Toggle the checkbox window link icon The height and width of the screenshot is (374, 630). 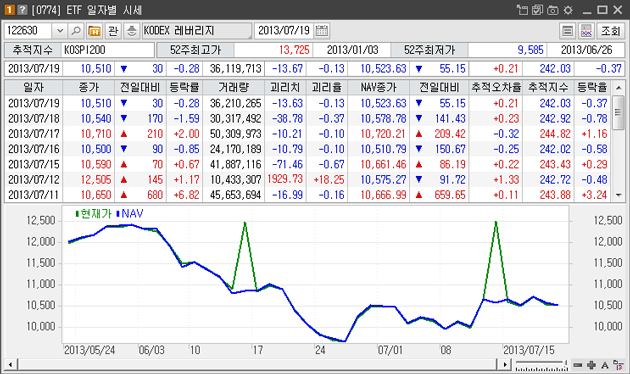[x=538, y=10]
